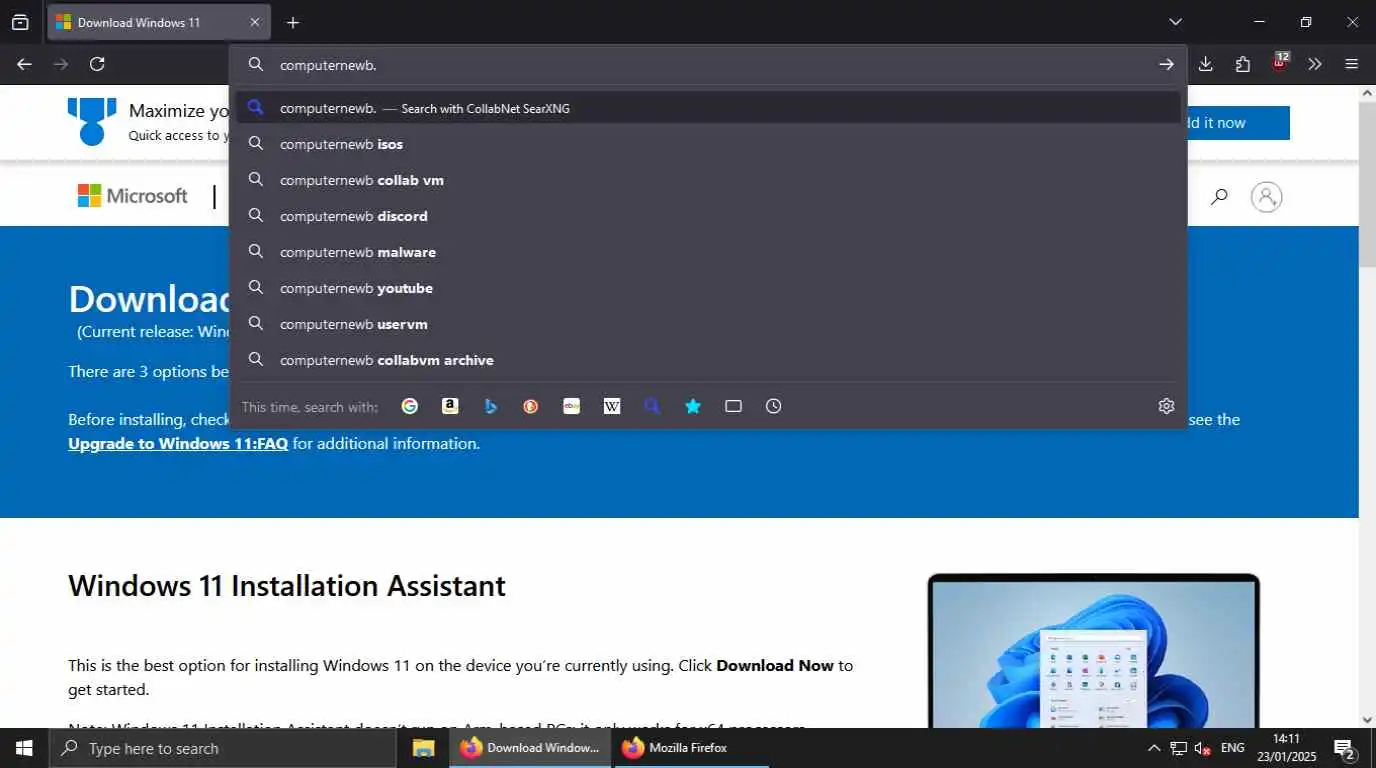Search in history via clock icon
This screenshot has width=1376, height=768.
coord(774,406)
